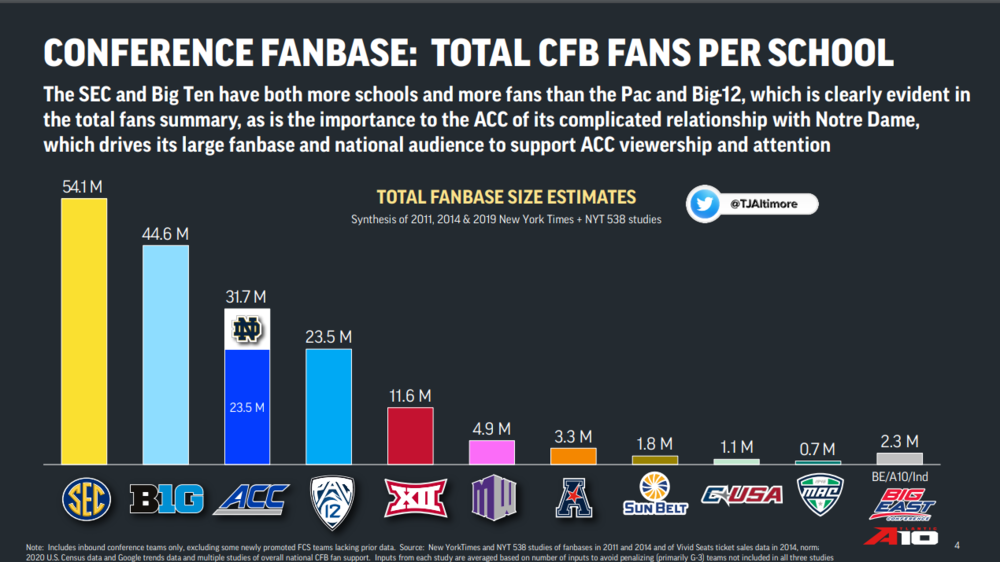Viewport: 1000px width, 562px height.
Task: Select the ACC conference logo
Action: [247, 497]
